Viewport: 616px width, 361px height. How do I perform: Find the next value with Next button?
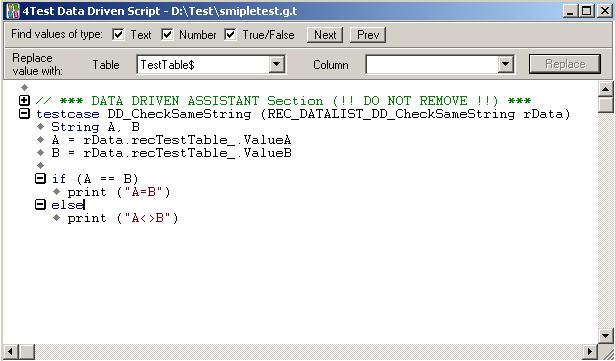point(325,35)
